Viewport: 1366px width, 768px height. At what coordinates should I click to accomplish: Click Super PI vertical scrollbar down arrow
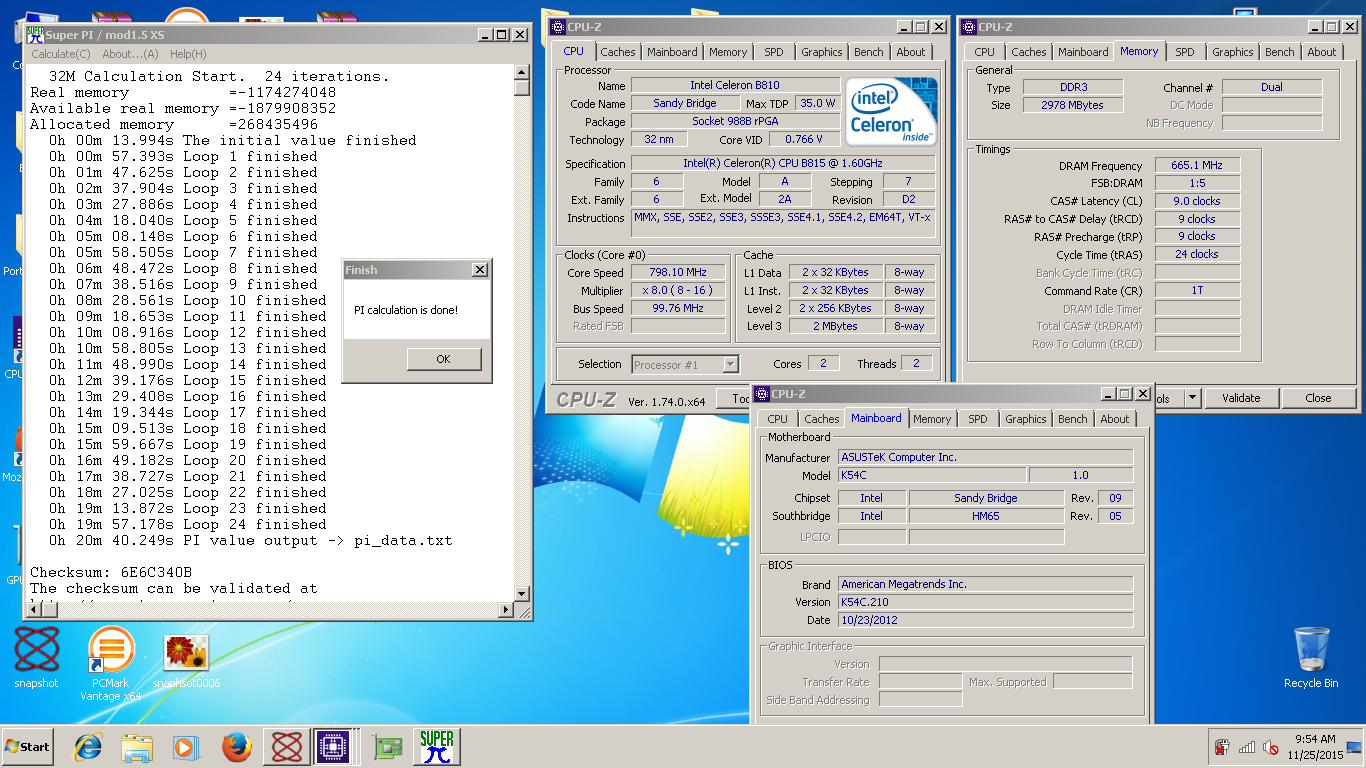521,594
